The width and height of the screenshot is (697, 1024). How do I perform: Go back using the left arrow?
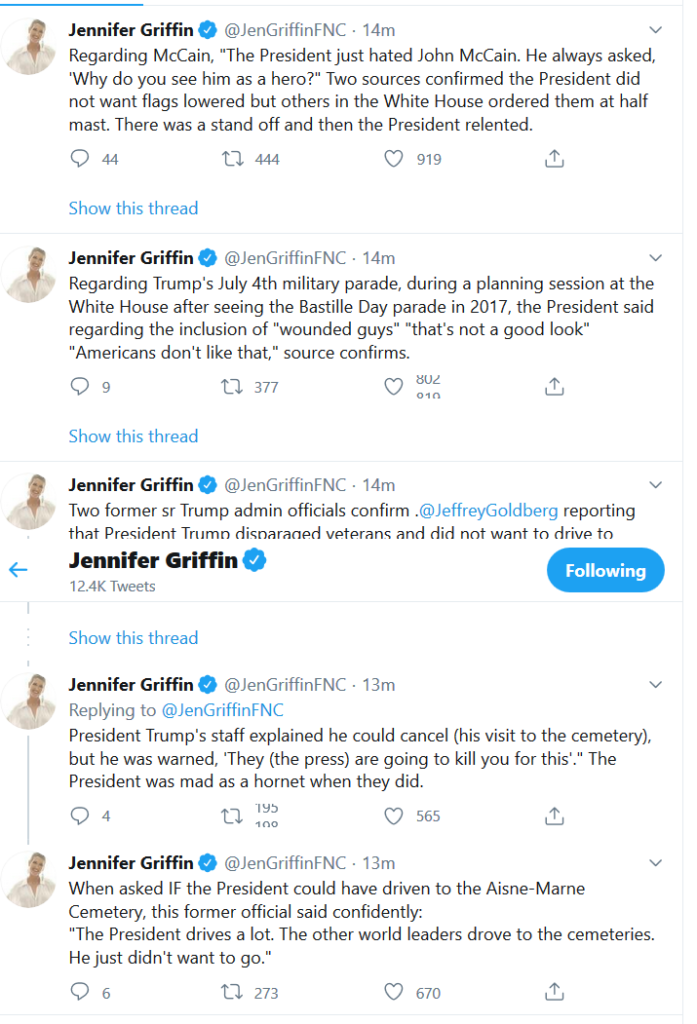tap(18, 570)
